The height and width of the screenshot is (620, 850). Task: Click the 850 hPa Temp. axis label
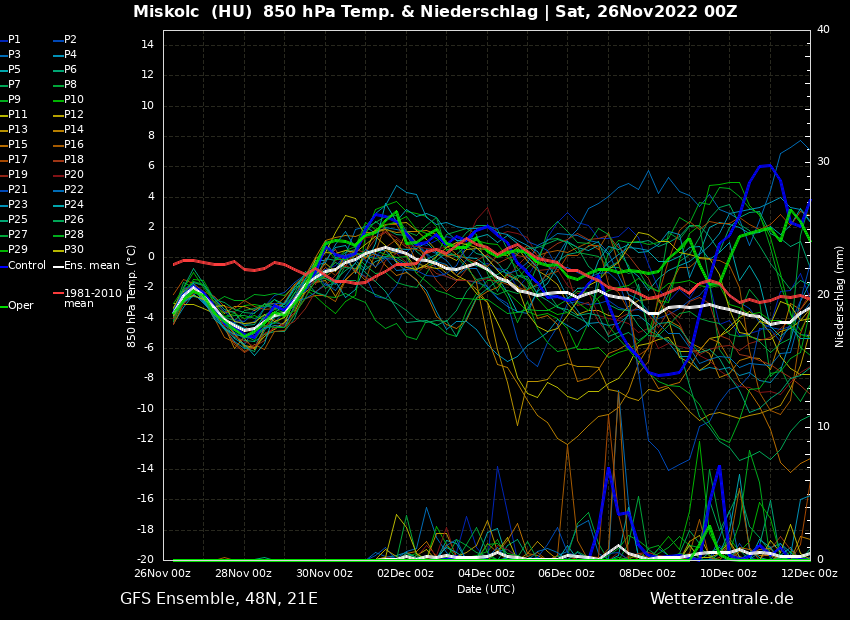tap(132, 296)
